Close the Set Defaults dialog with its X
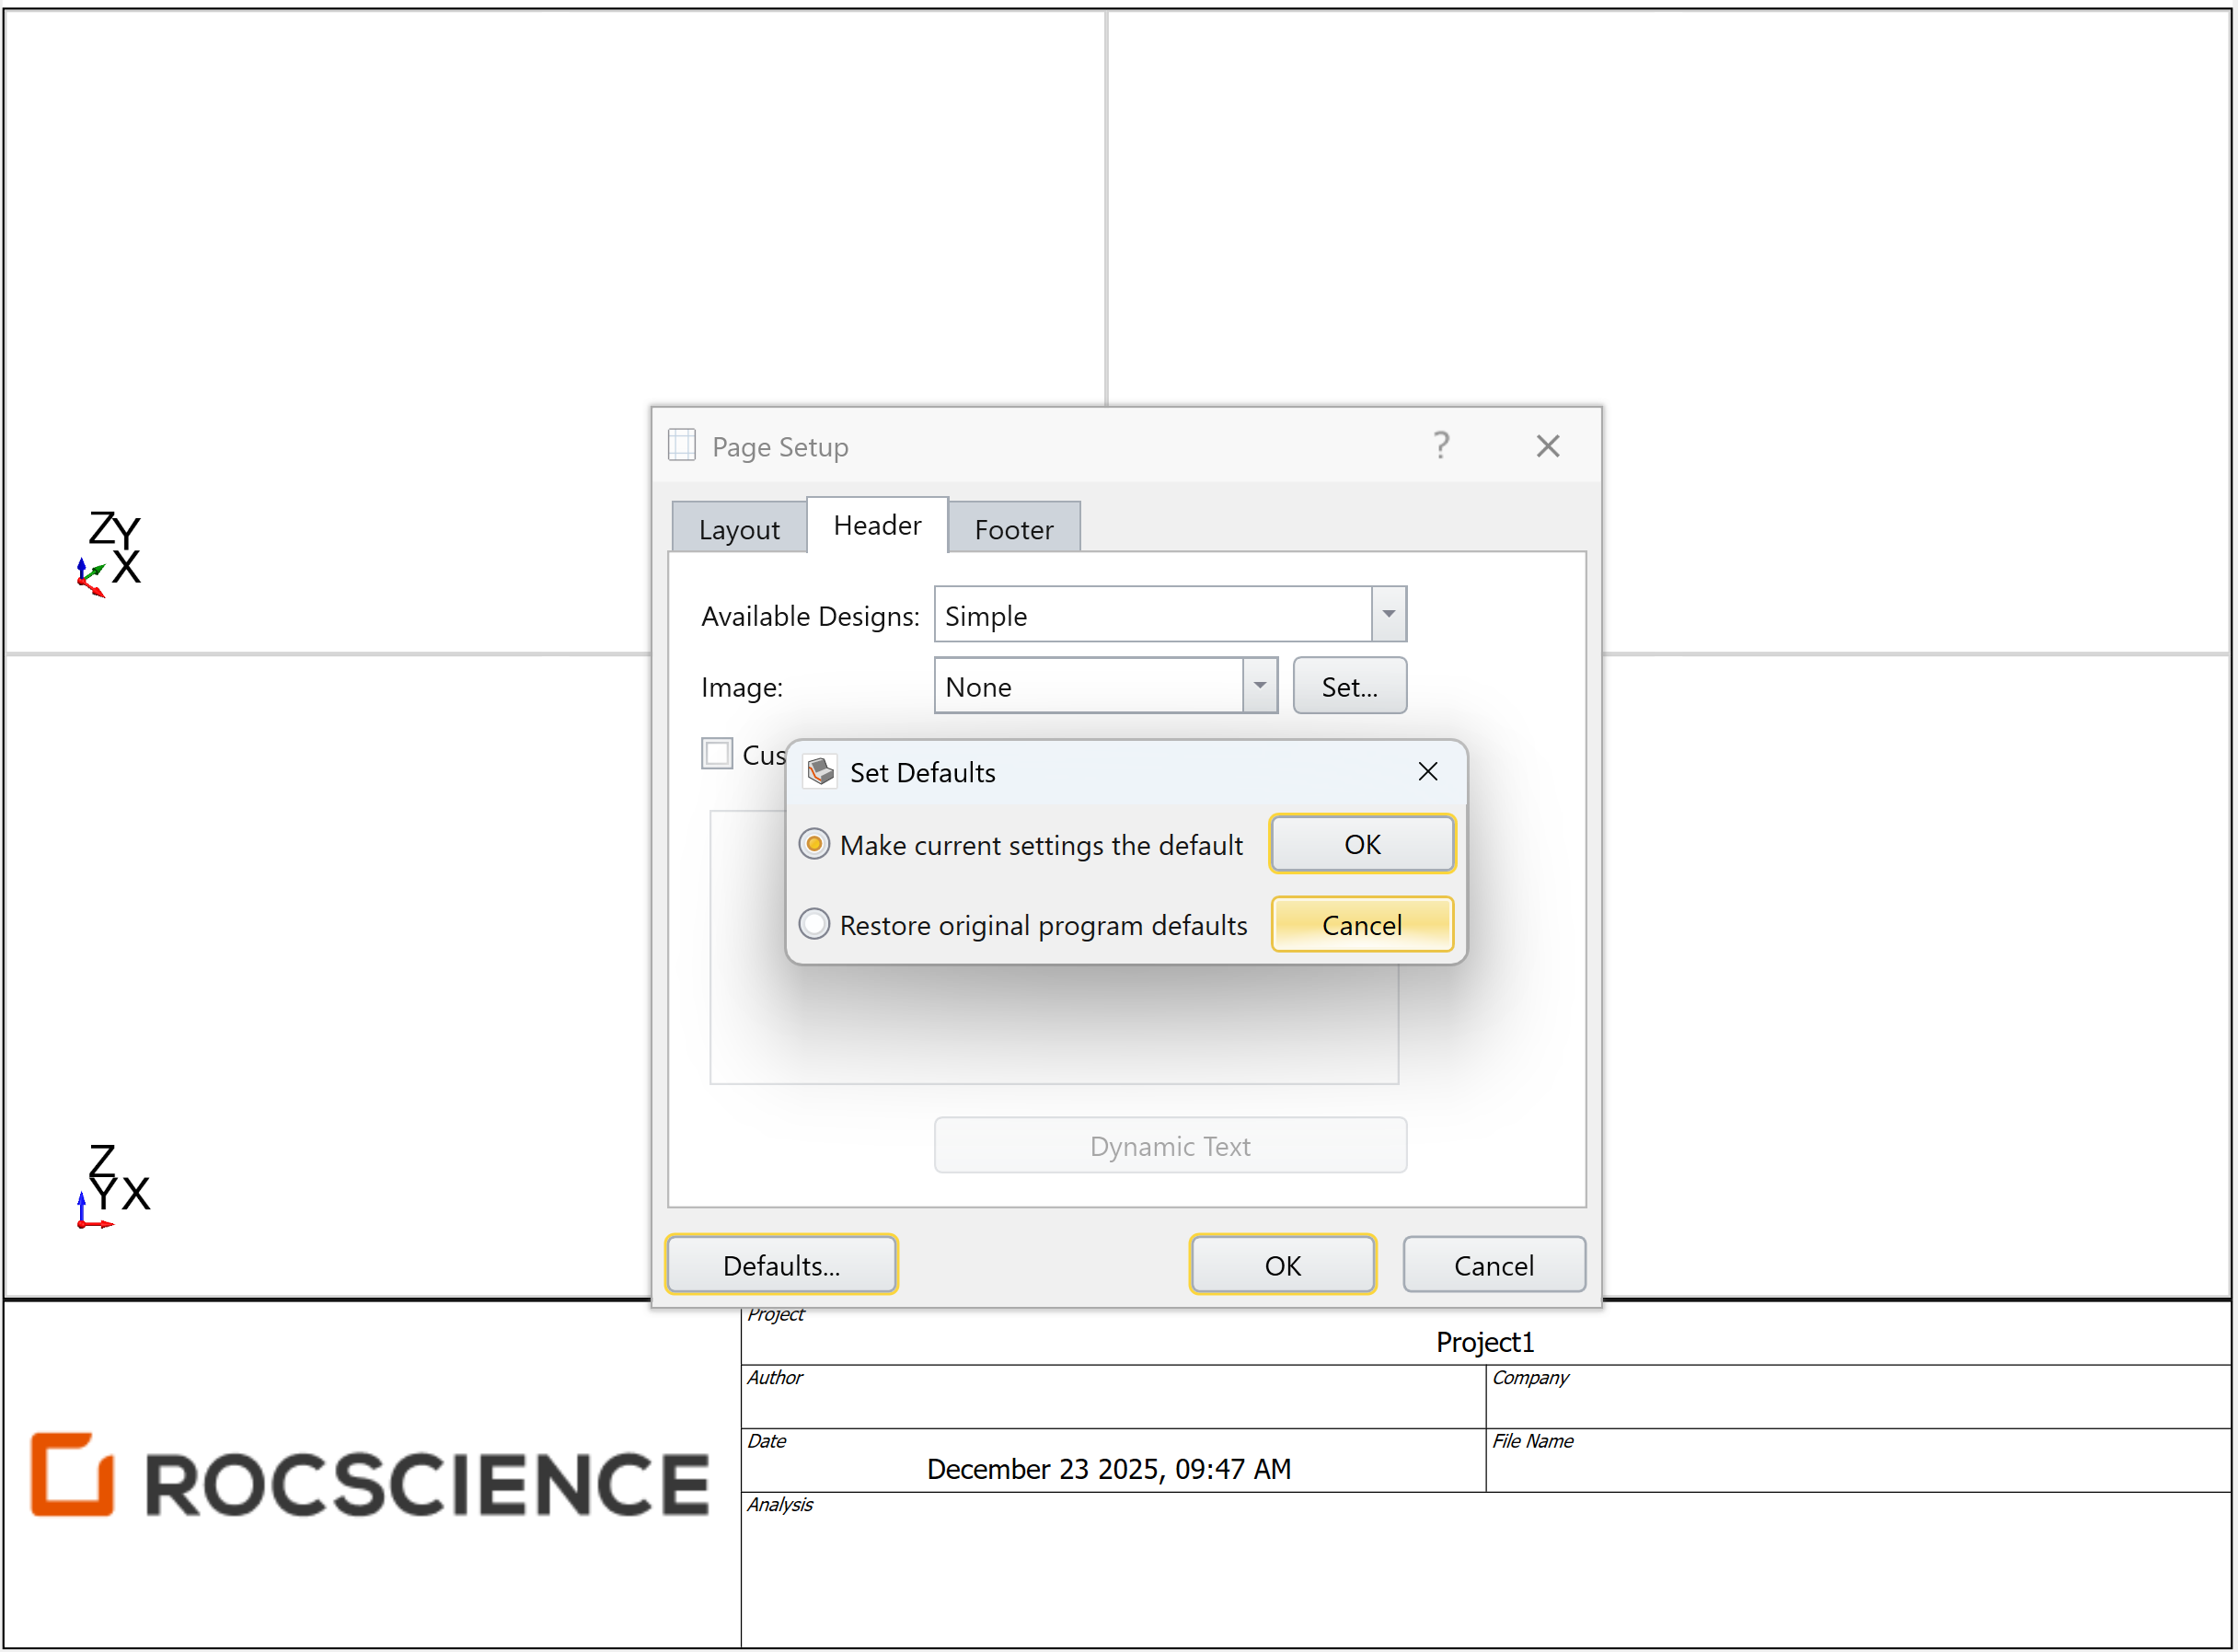2238x1652 pixels. (x=1428, y=771)
